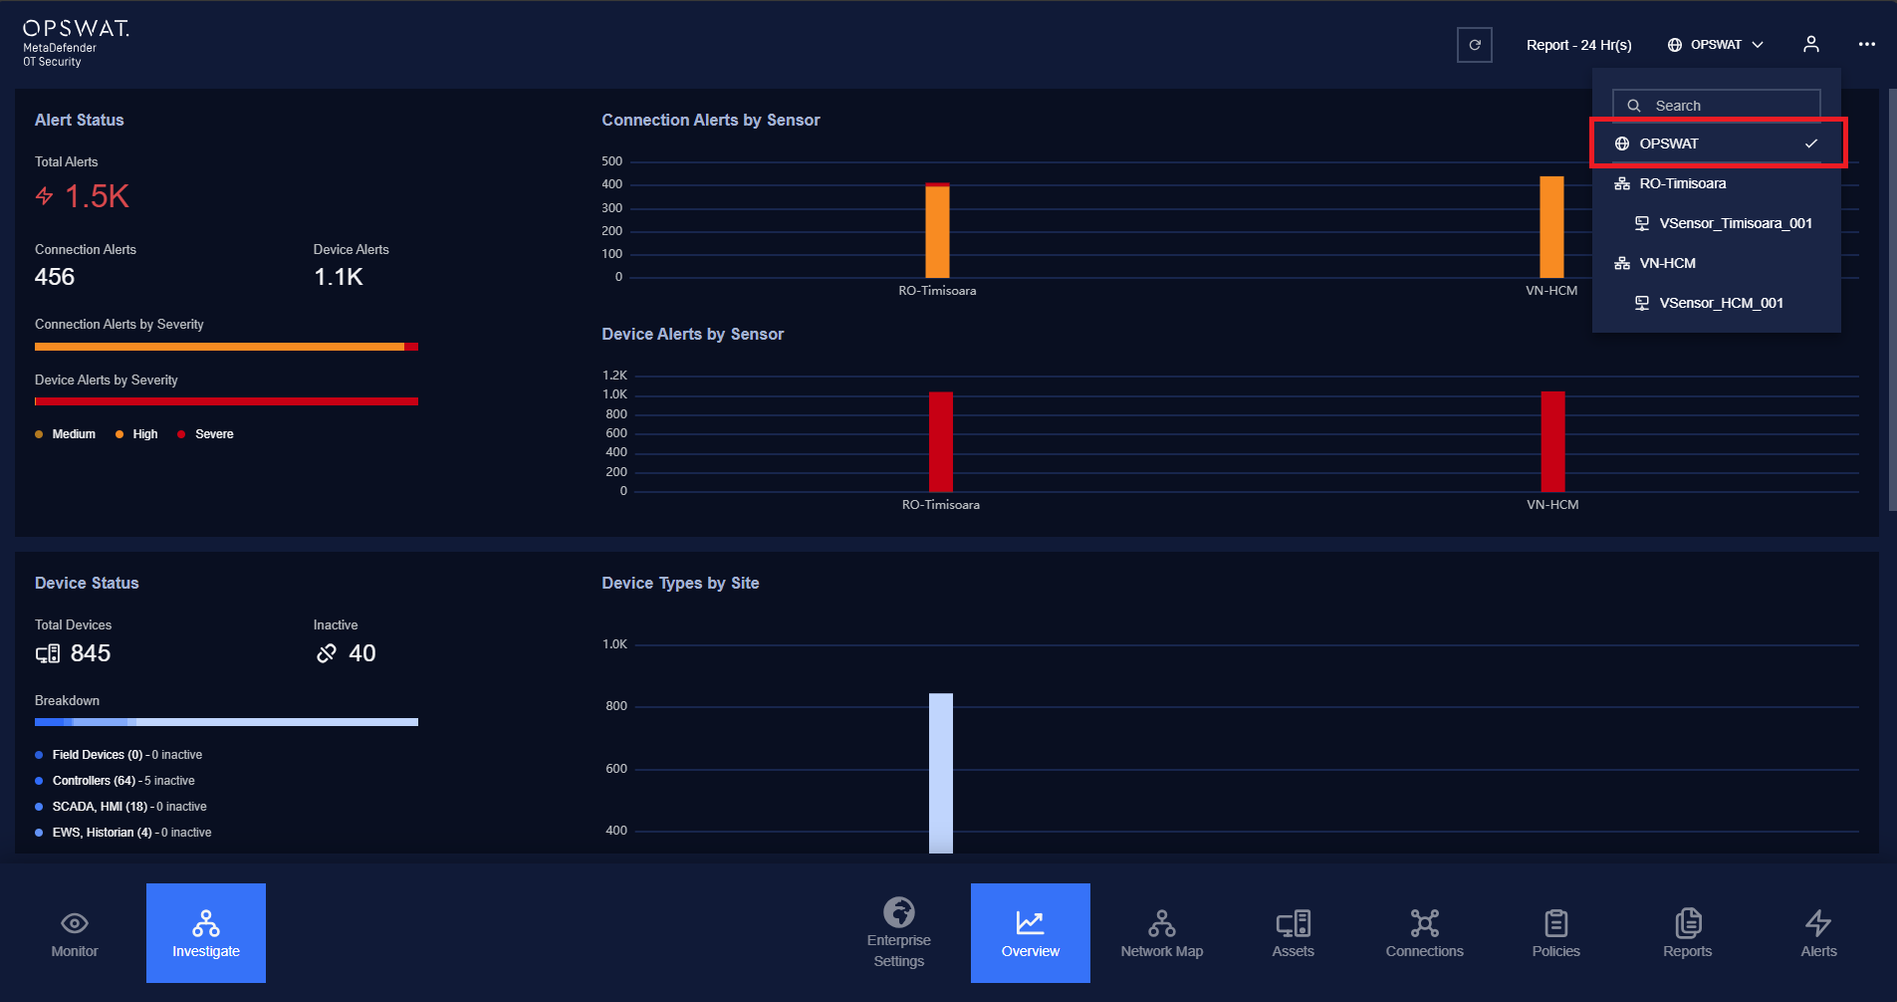Click the Device Alerts by Severity bar
This screenshot has width=1897, height=1002.
coord(226,401)
